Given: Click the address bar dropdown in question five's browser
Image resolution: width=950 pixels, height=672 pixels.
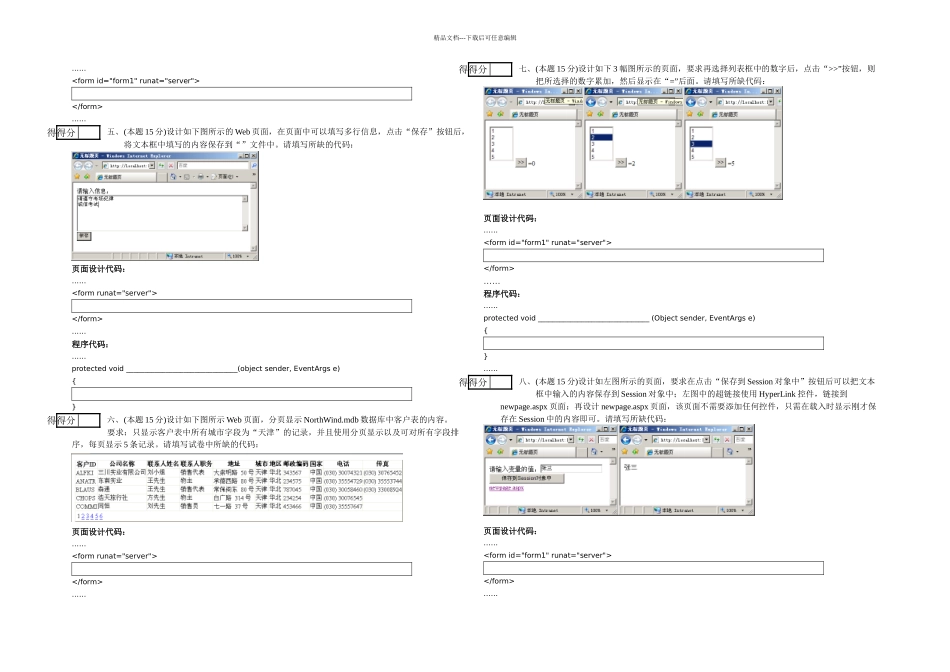Looking at the screenshot, I should pos(151,165).
